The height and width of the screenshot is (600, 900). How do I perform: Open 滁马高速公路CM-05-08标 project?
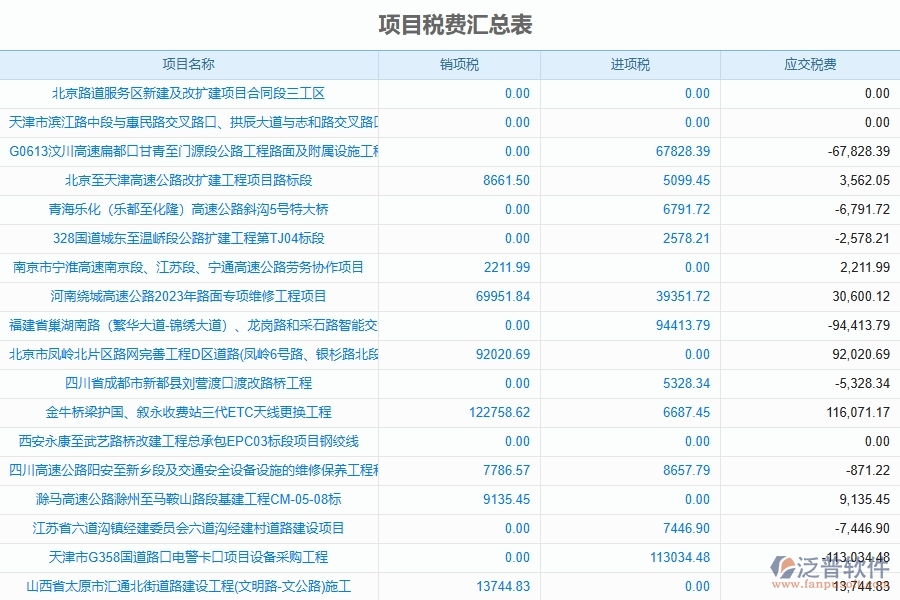click(x=190, y=499)
